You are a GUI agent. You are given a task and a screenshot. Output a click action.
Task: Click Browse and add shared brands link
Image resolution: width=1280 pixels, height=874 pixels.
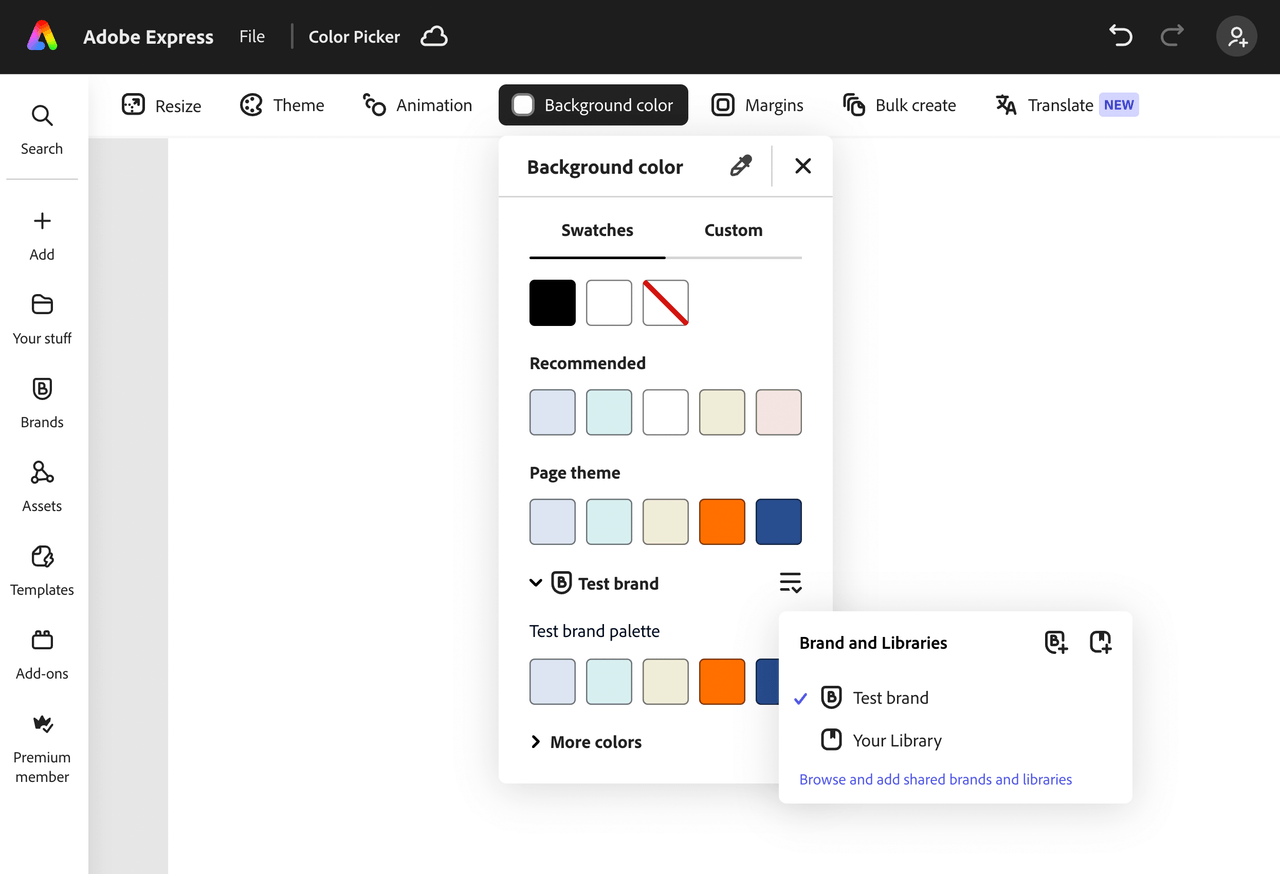click(x=935, y=780)
